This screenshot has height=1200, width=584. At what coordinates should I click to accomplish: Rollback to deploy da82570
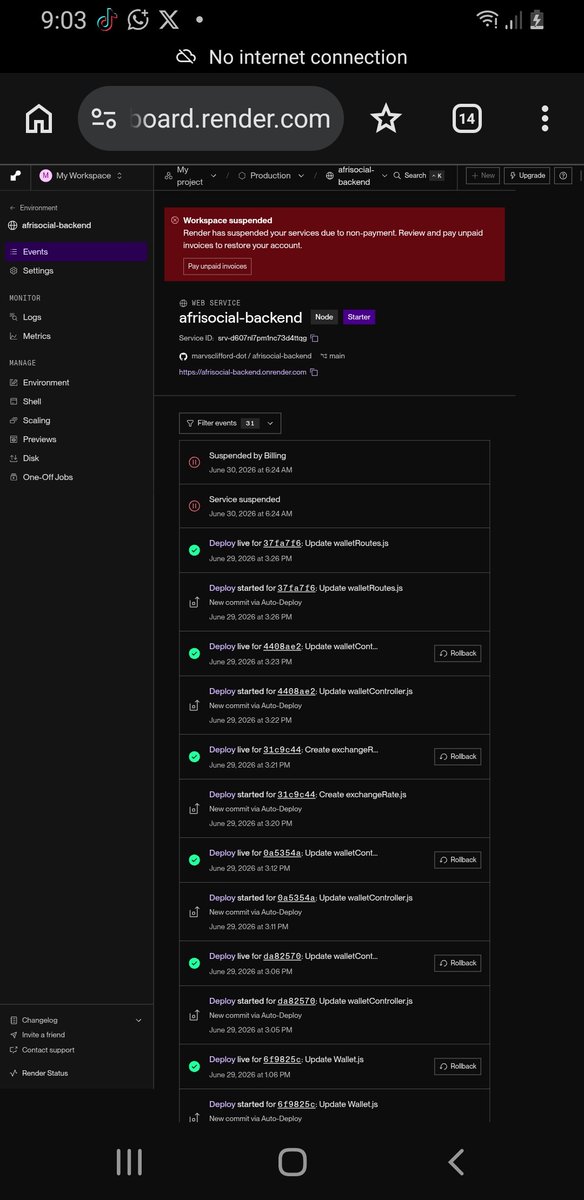pos(458,963)
